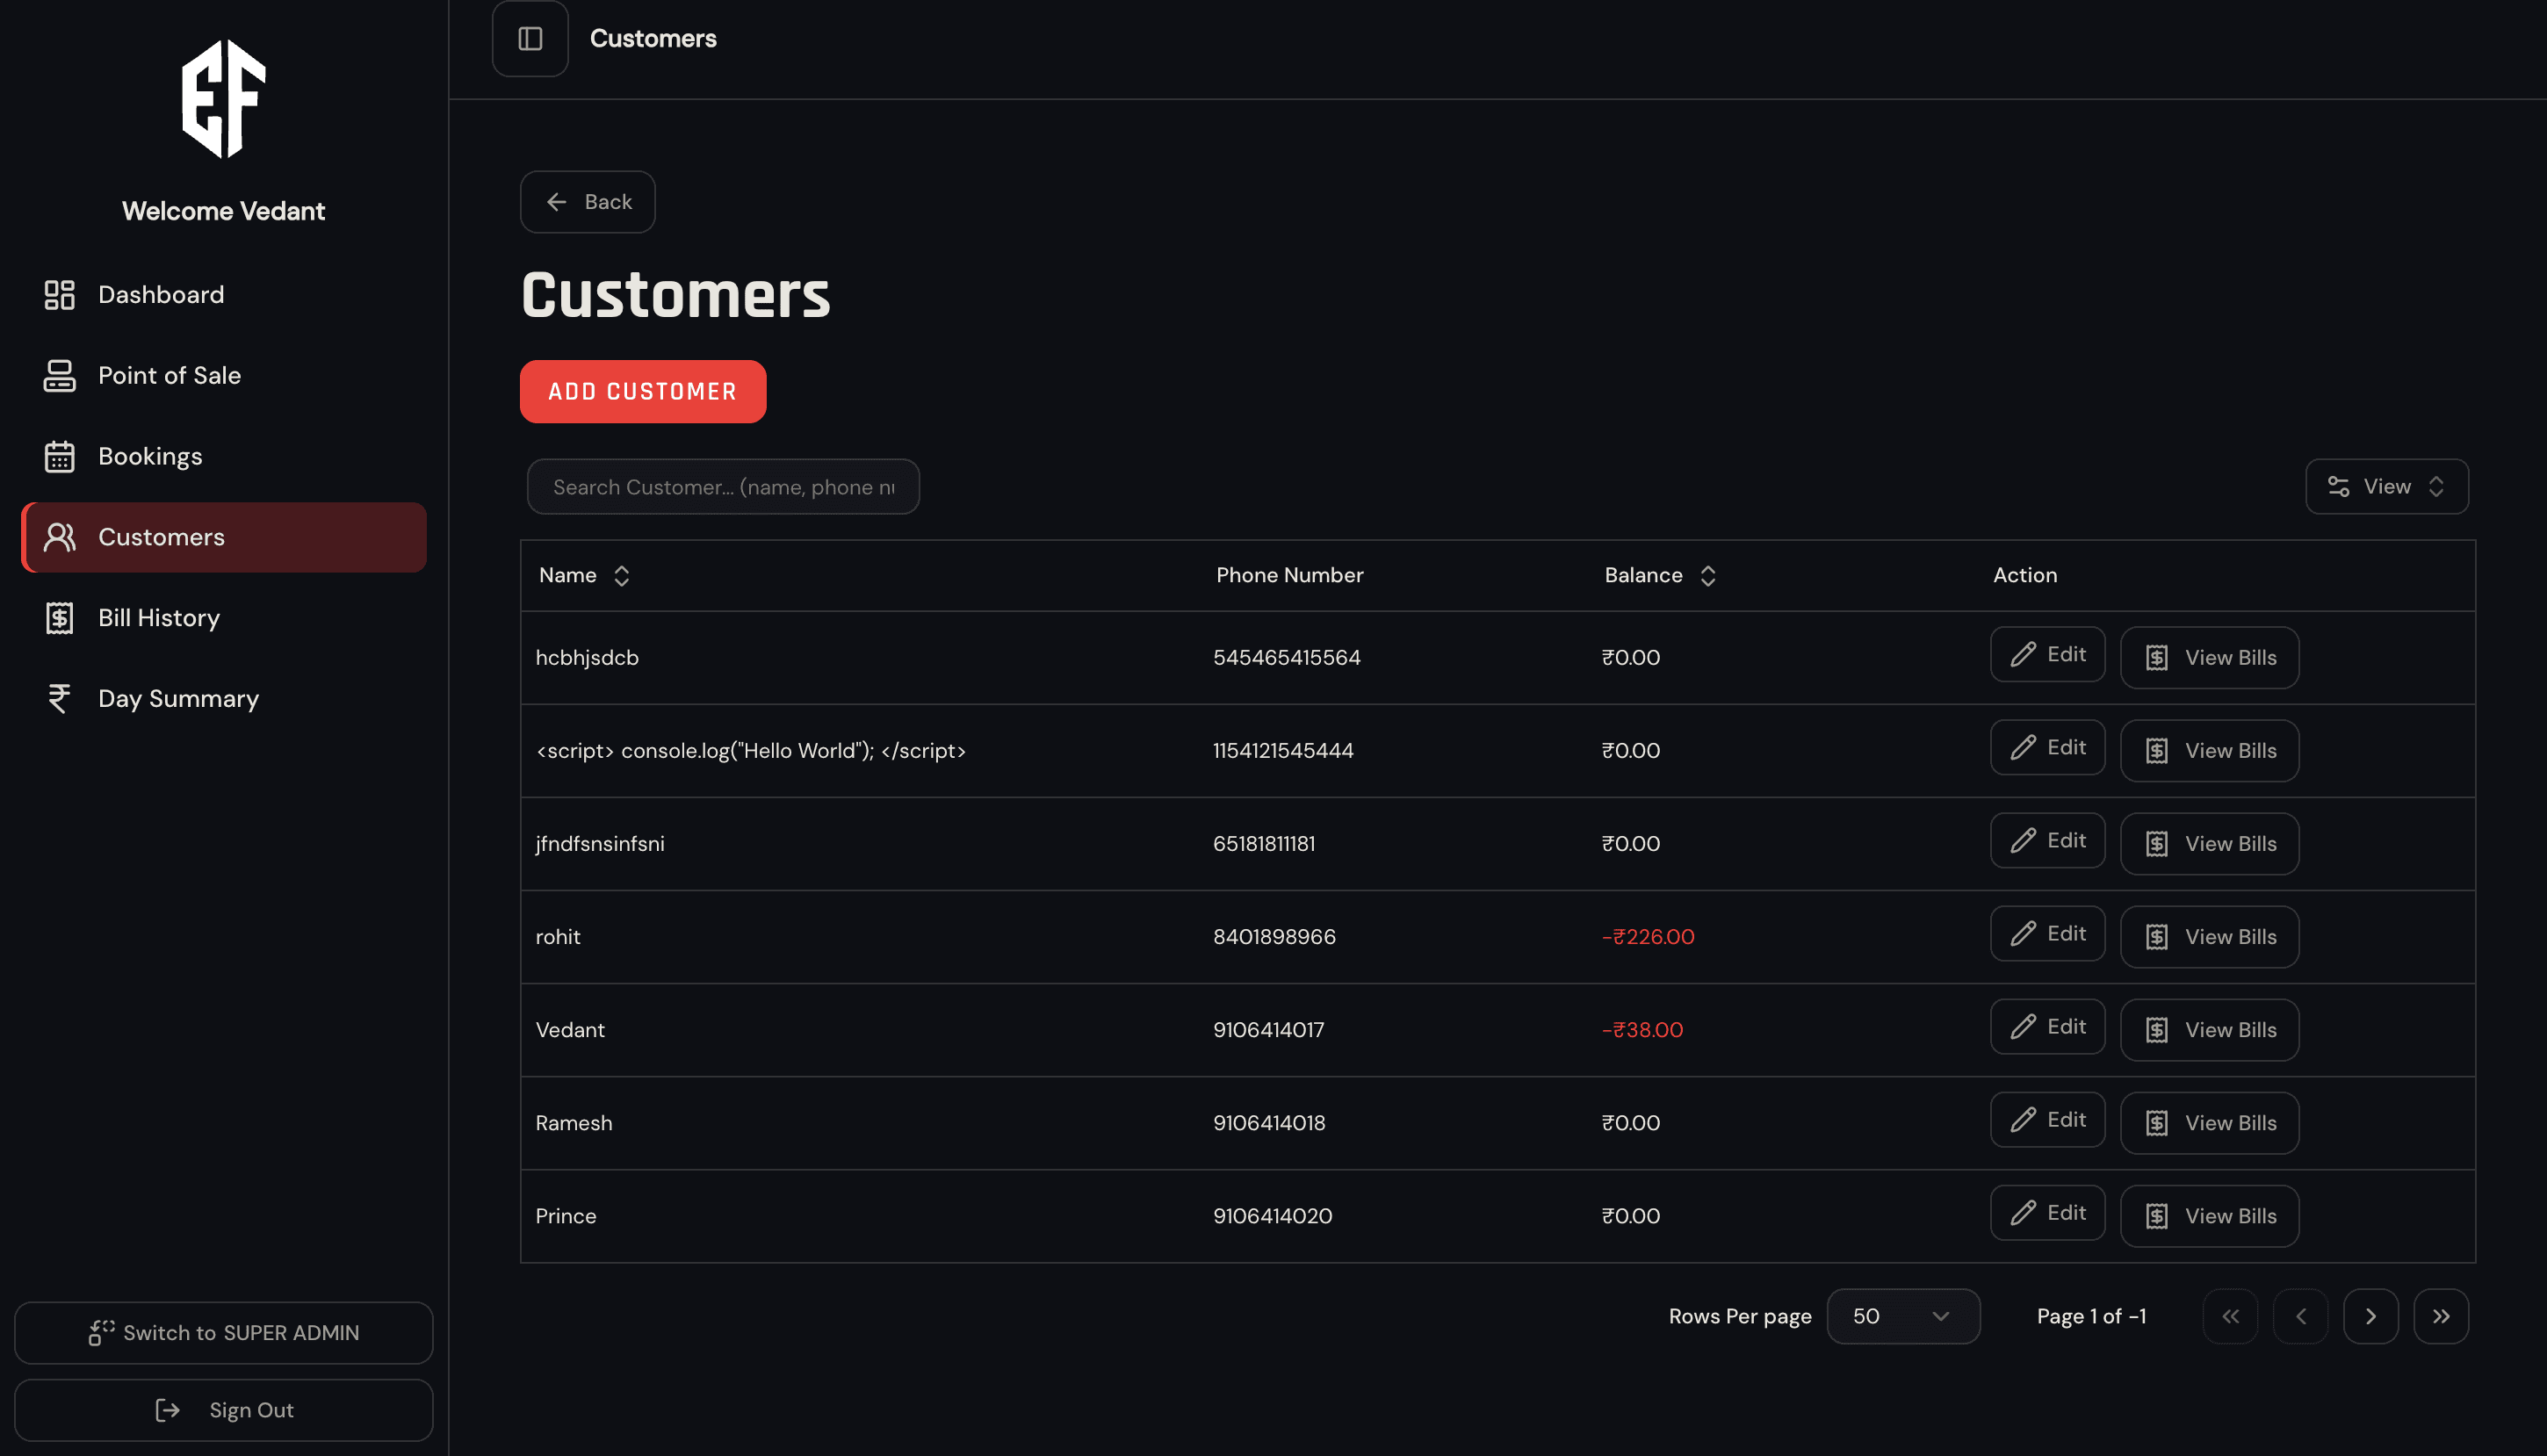The height and width of the screenshot is (1456, 2547).
Task: Click the Back button
Action: pyautogui.click(x=588, y=202)
